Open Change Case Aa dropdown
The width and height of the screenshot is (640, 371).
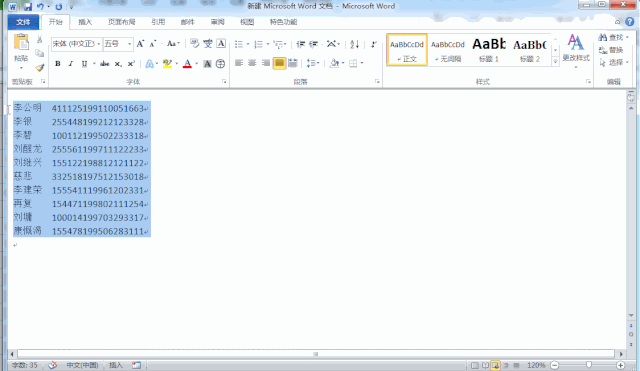tap(173, 44)
